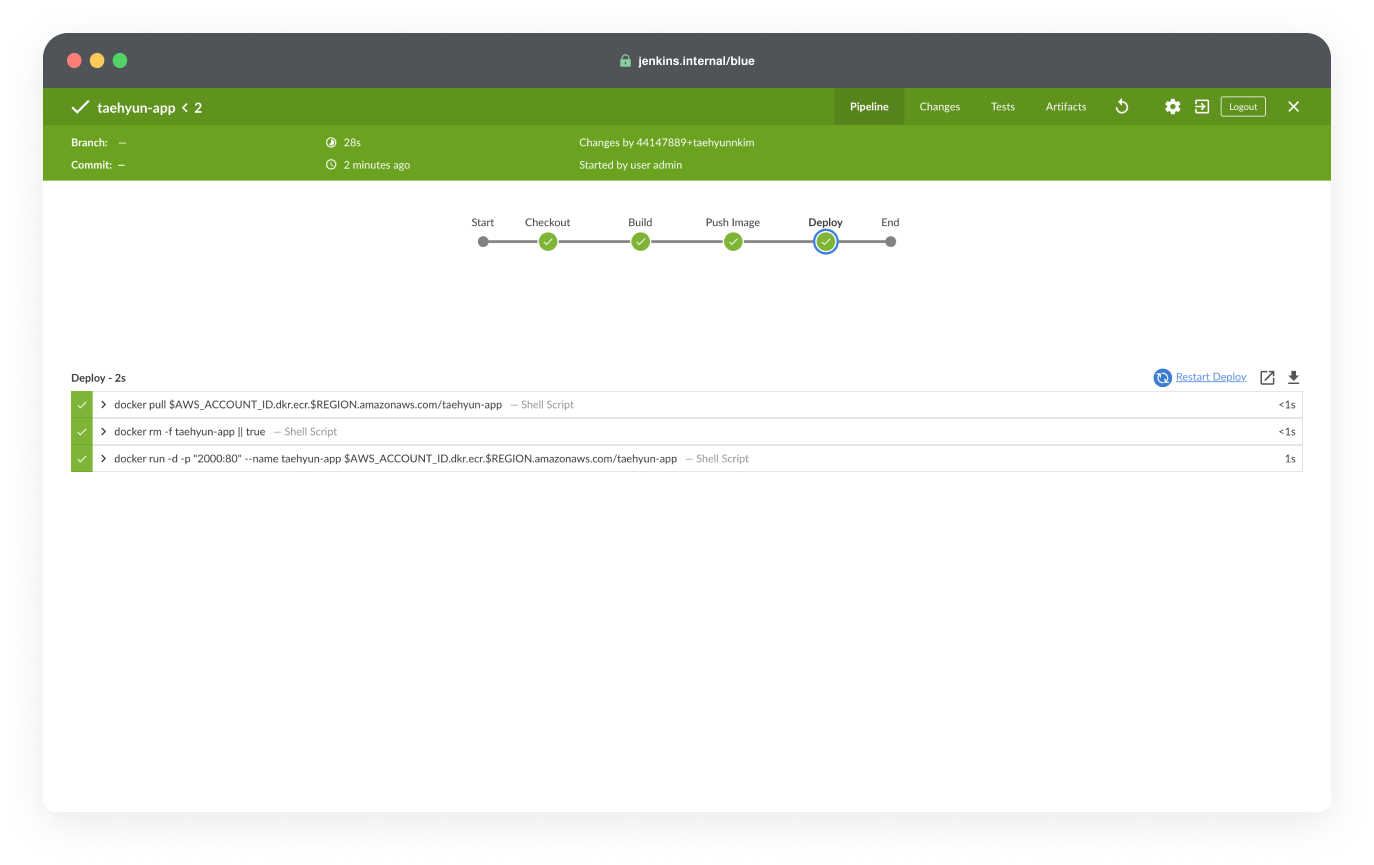Click the success checkmark beside taehyun-app title
Image resolution: width=1374 pixels, height=865 pixels.
click(80, 107)
